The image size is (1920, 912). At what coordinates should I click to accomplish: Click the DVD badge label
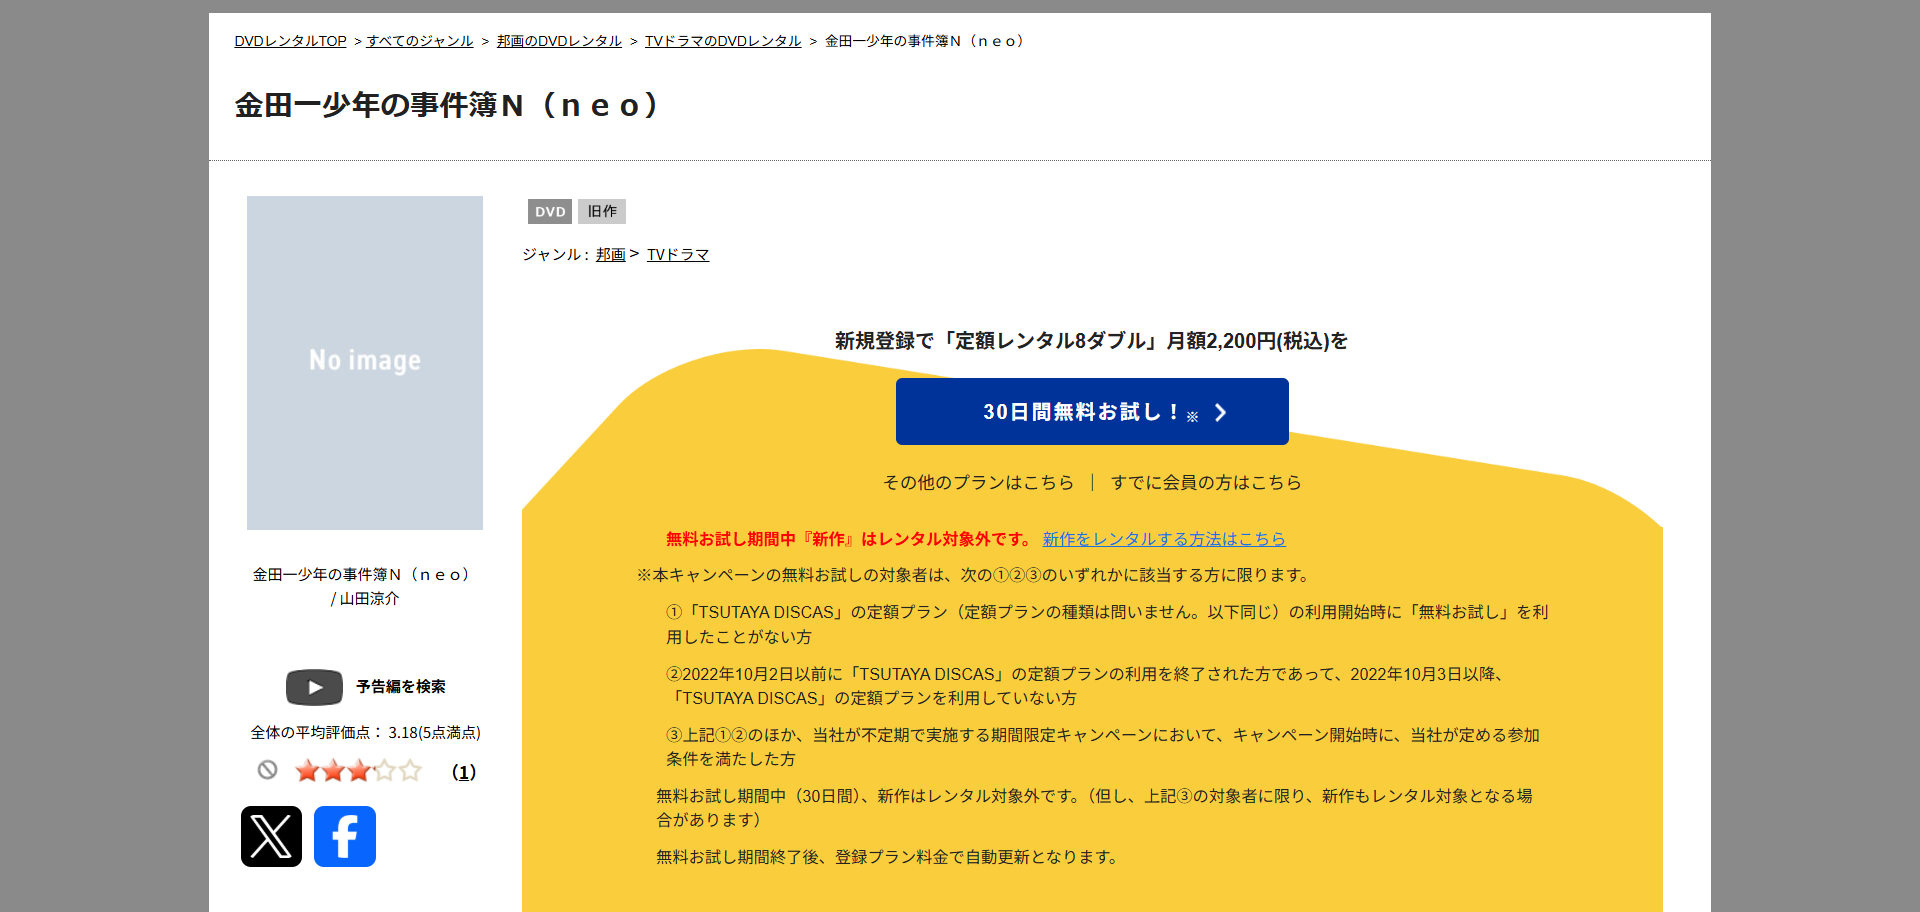(549, 212)
